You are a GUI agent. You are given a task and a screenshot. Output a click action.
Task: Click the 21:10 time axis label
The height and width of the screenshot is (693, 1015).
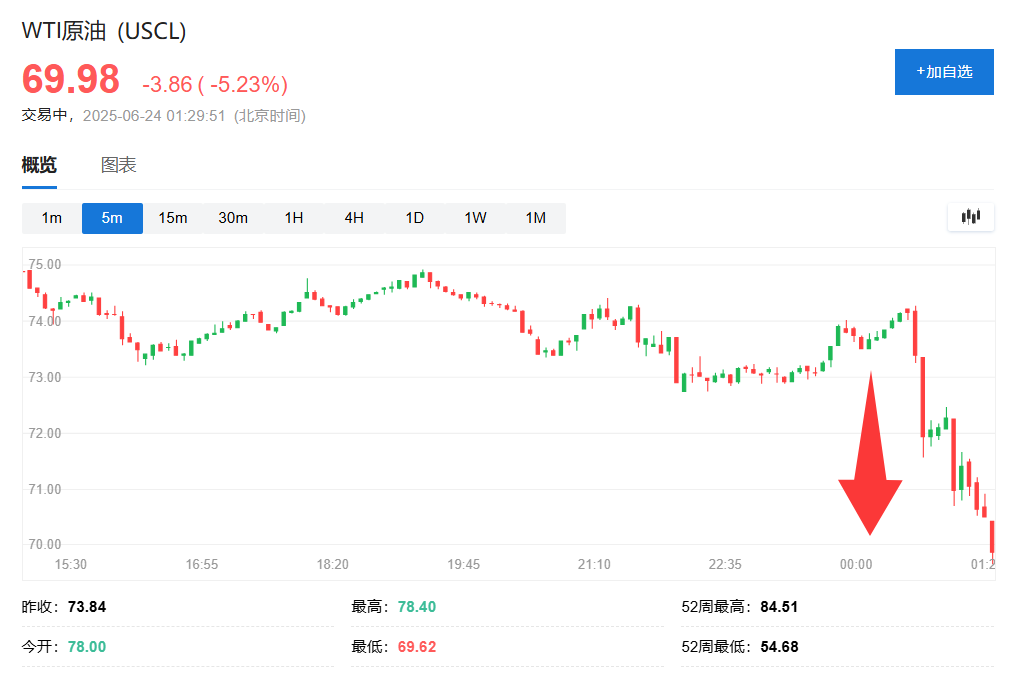click(594, 564)
